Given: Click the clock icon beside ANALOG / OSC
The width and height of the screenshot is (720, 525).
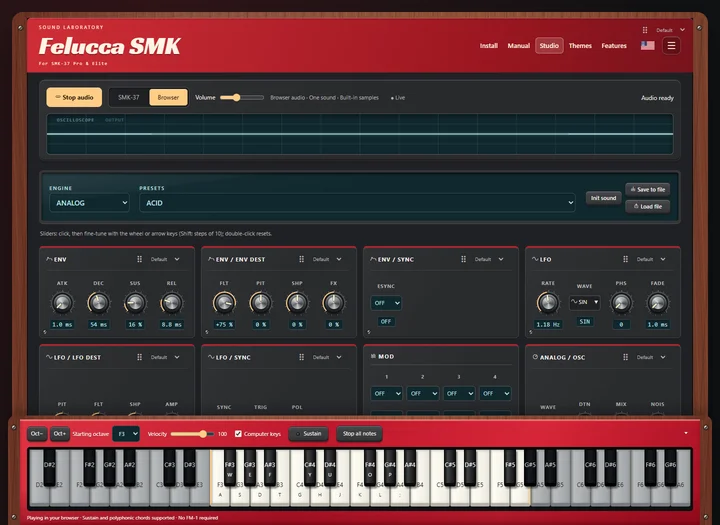Looking at the screenshot, I should 535,357.
